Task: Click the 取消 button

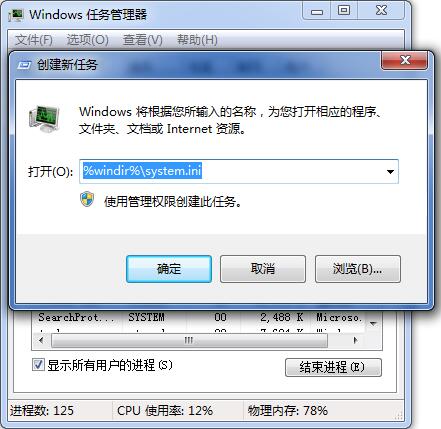Action: tap(263, 269)
